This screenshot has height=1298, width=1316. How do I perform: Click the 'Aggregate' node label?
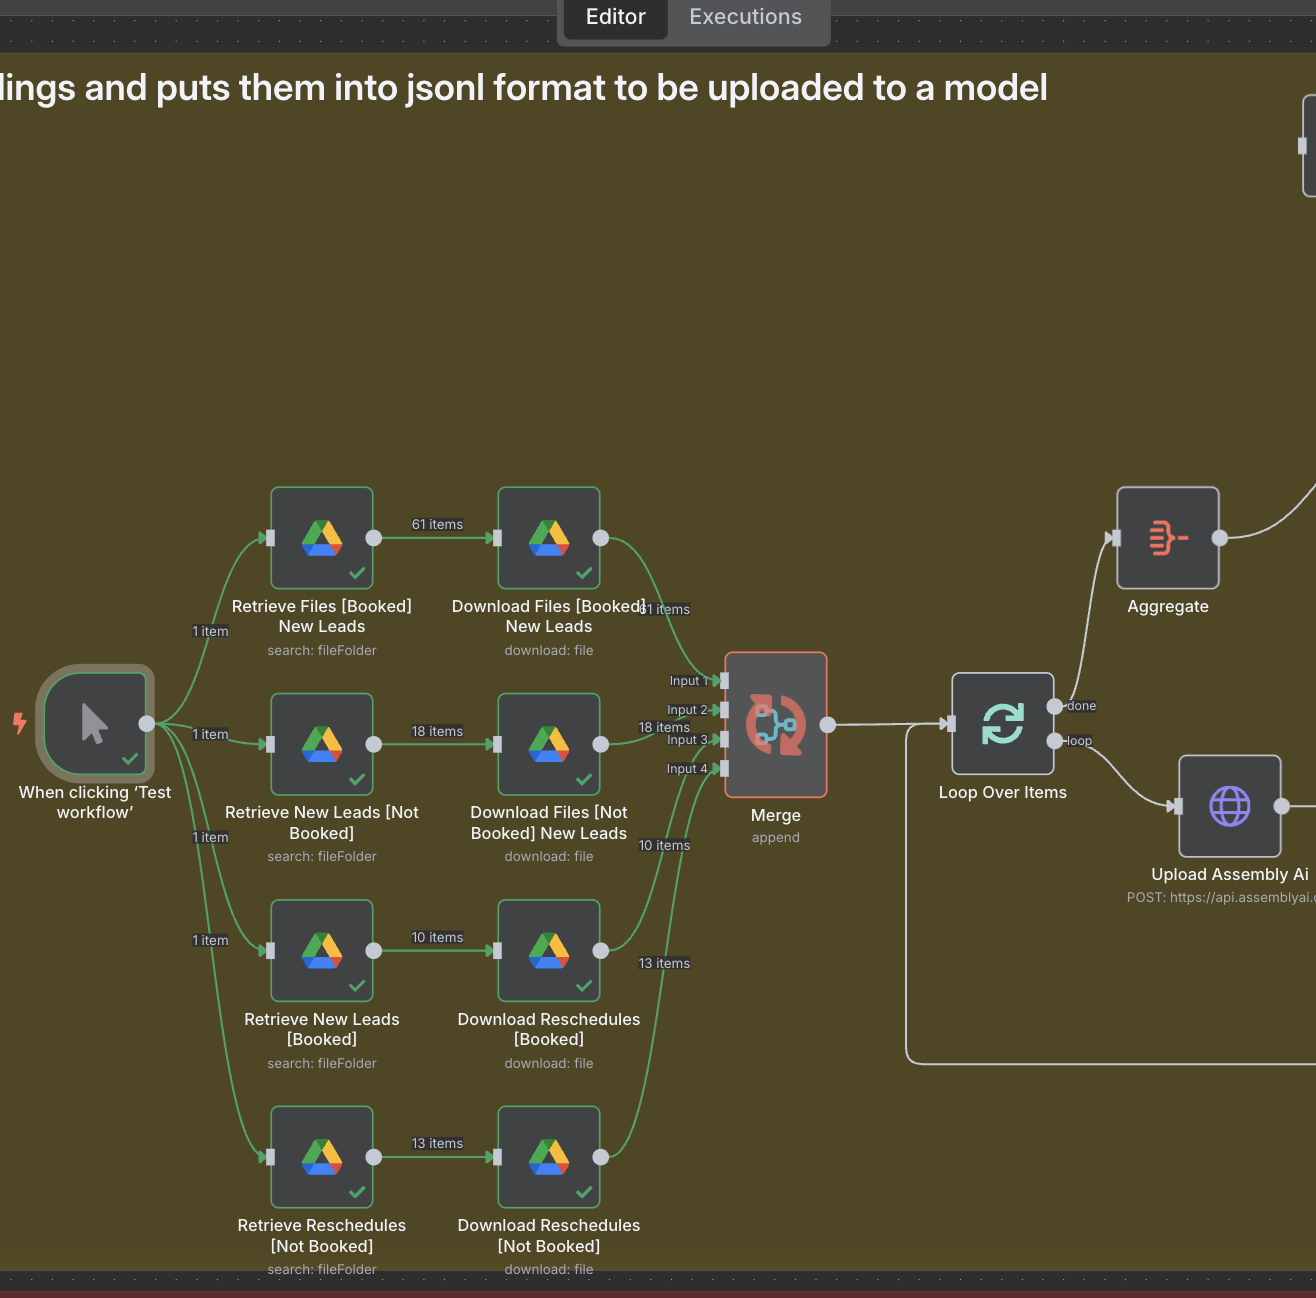1168,606
